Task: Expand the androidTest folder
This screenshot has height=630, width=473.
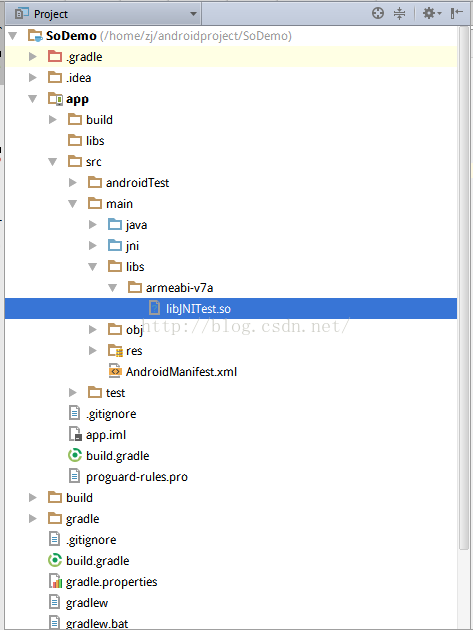Action: (x=73, y=183)
